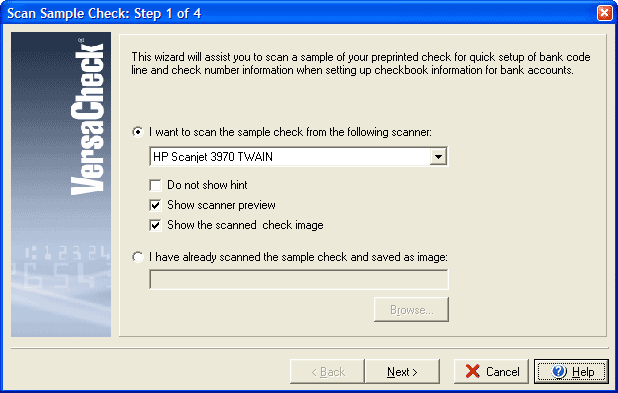Uncheck the Show scanner preview checkbox
Screen dimensions: 618x393
tap(155, 205)
